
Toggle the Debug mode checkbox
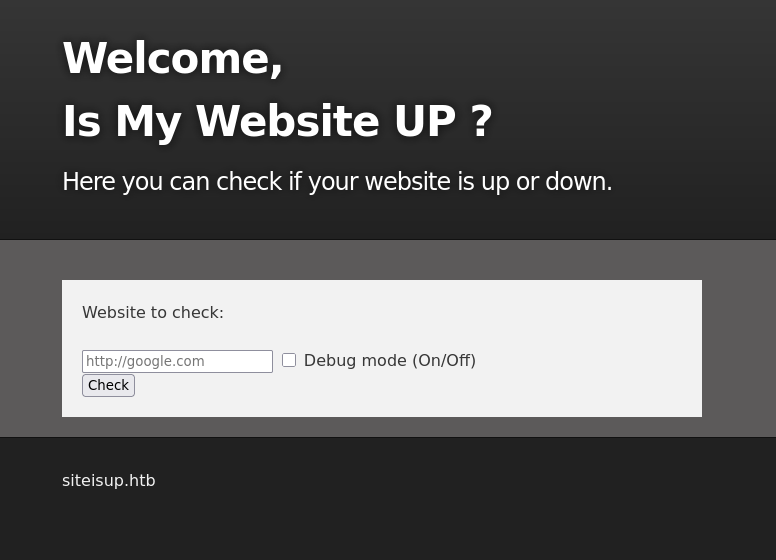click(x=289, y=360)
